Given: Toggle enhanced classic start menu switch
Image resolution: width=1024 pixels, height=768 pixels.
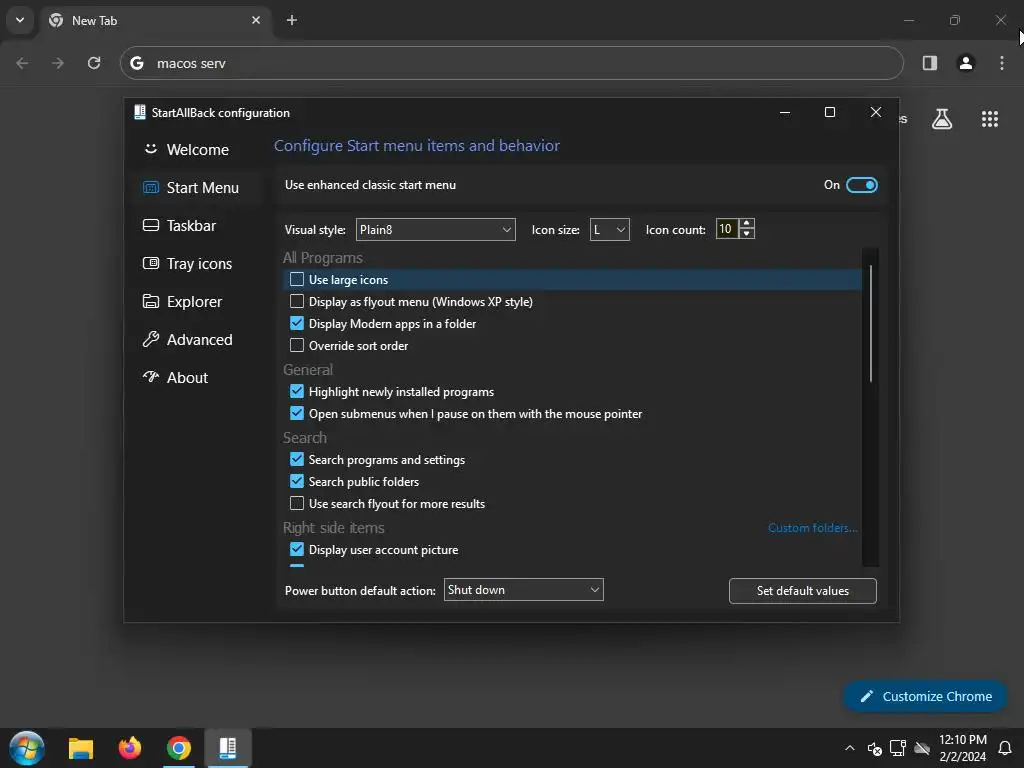Looking at the screenshot, I should [861, 185].
